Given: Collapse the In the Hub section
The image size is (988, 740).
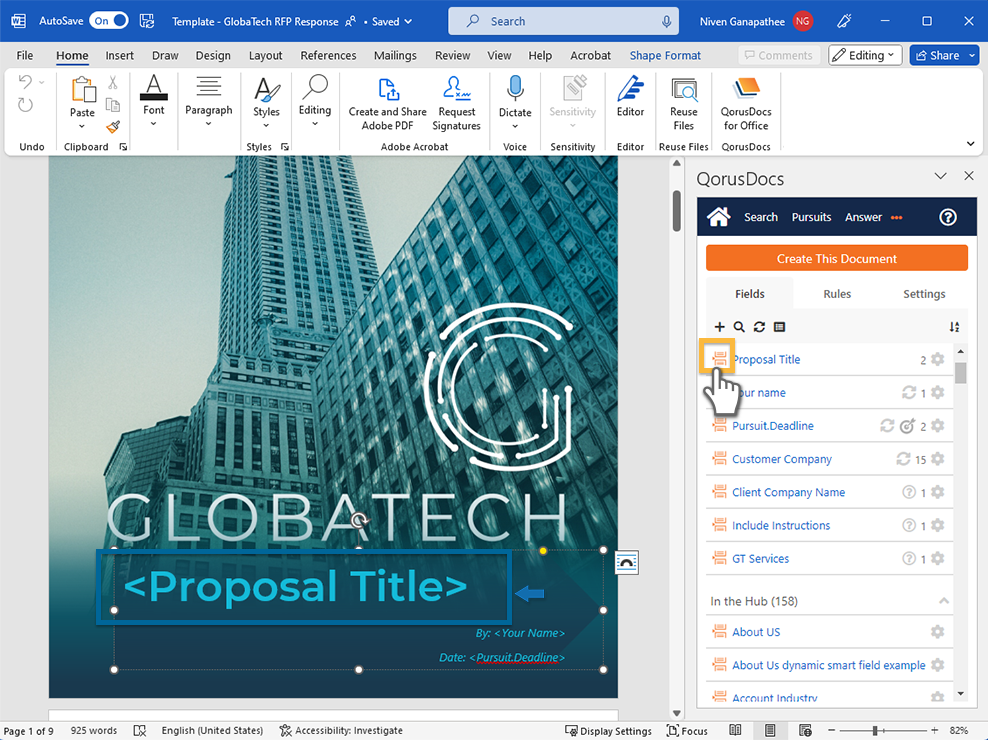Looking at the screenshot, I should [x=943, y=601].
